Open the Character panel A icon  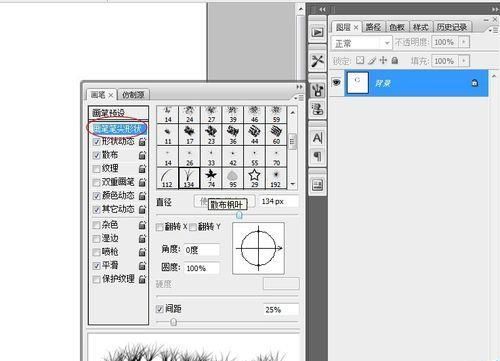tap(317, 137)
